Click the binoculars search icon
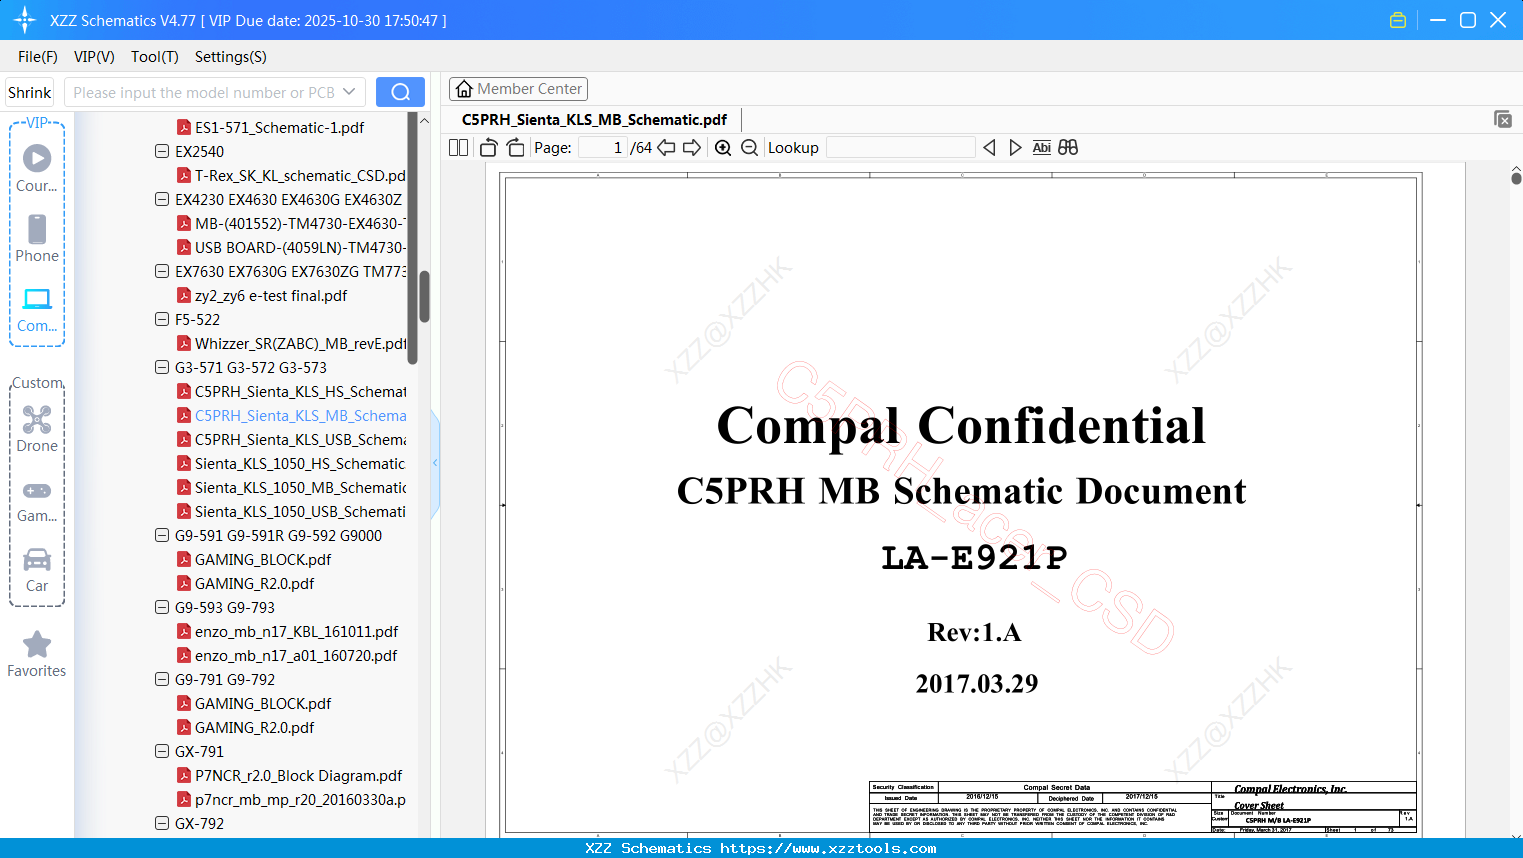The width and height of the screenshot is (1523, 858). (x=1068, y=148)
